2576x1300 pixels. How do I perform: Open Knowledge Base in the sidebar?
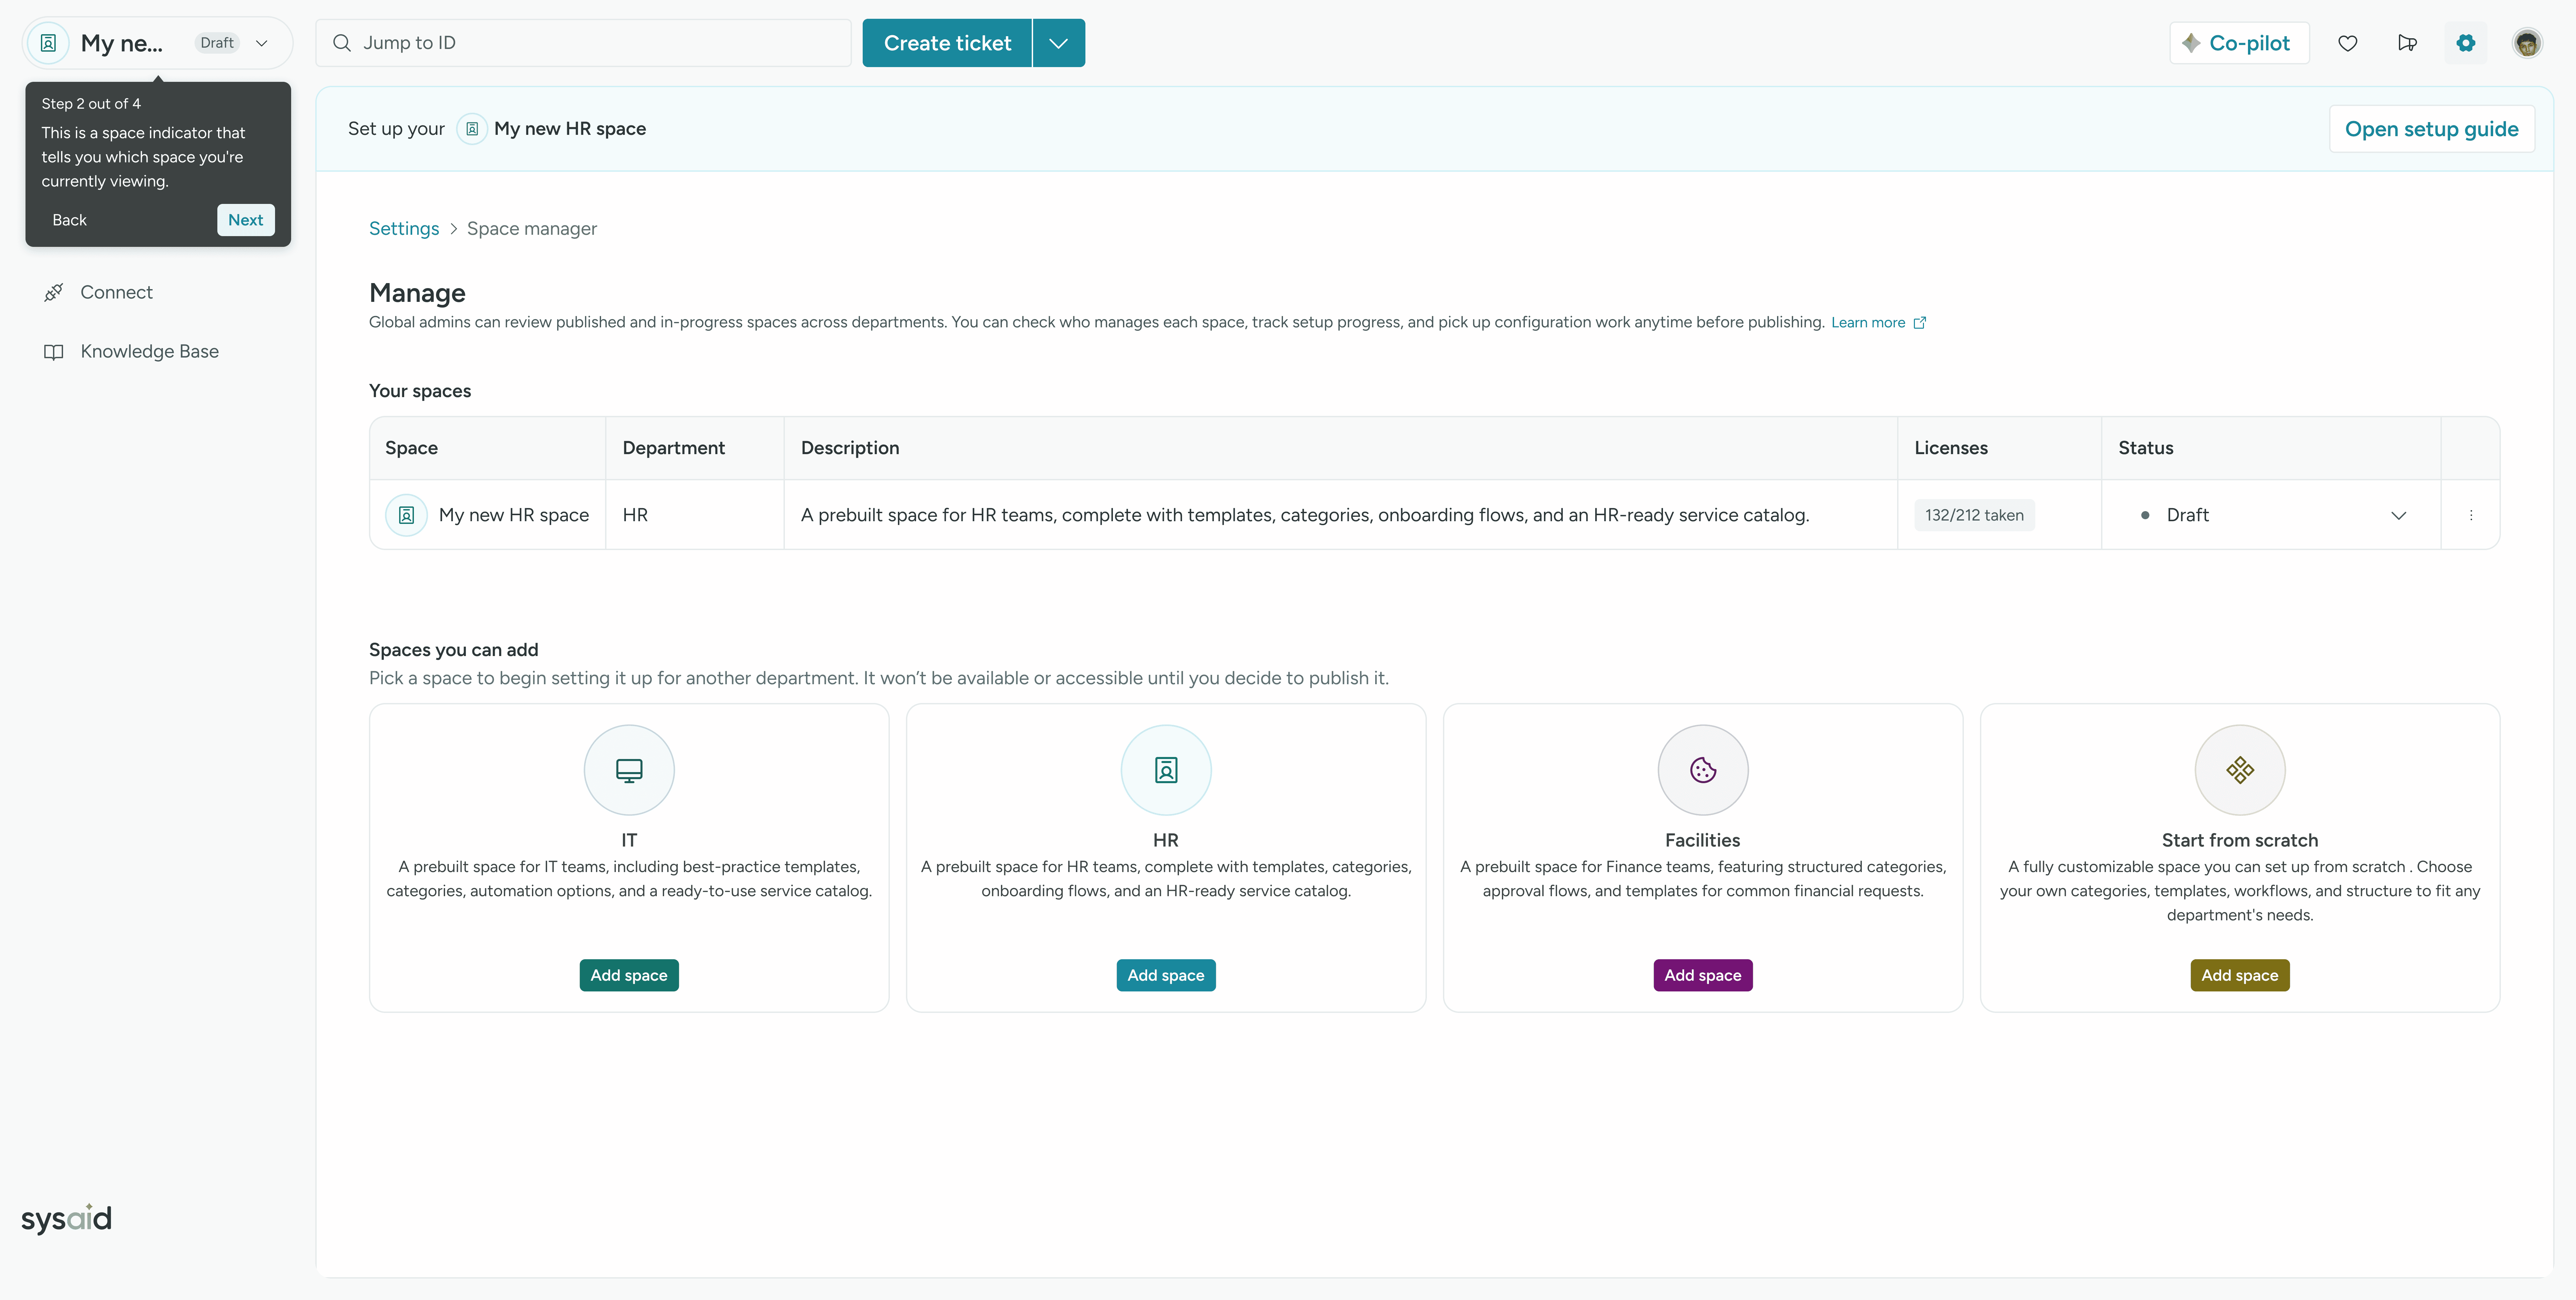click(x=149, y=351)
